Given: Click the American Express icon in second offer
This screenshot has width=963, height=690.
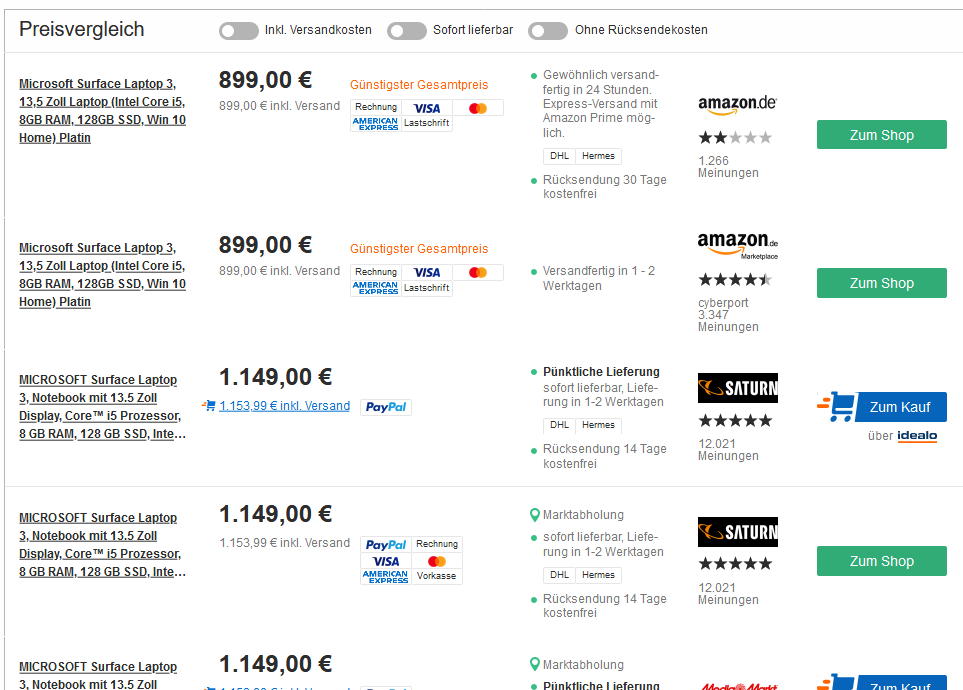Looking at the screenshot, I should (x=376, y=288).
